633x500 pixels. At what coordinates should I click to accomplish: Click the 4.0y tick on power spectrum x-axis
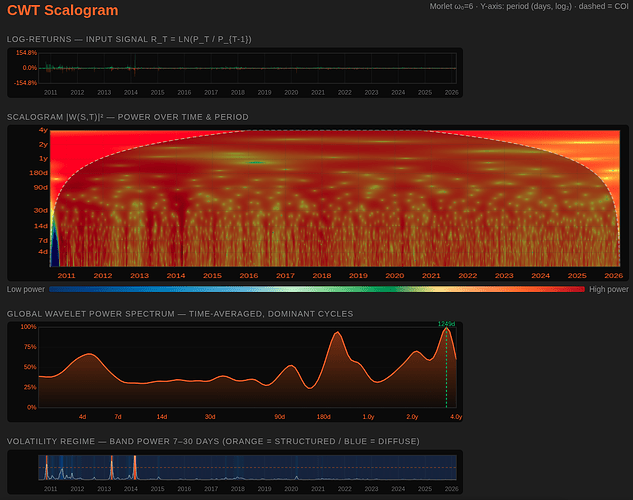(x=456, y=417)
